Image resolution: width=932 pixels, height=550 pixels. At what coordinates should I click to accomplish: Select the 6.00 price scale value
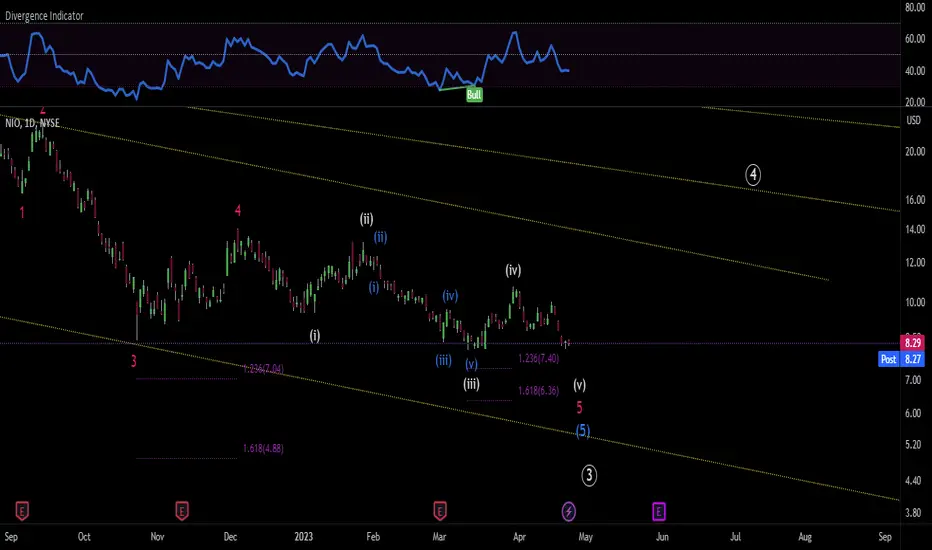(915, 413)
